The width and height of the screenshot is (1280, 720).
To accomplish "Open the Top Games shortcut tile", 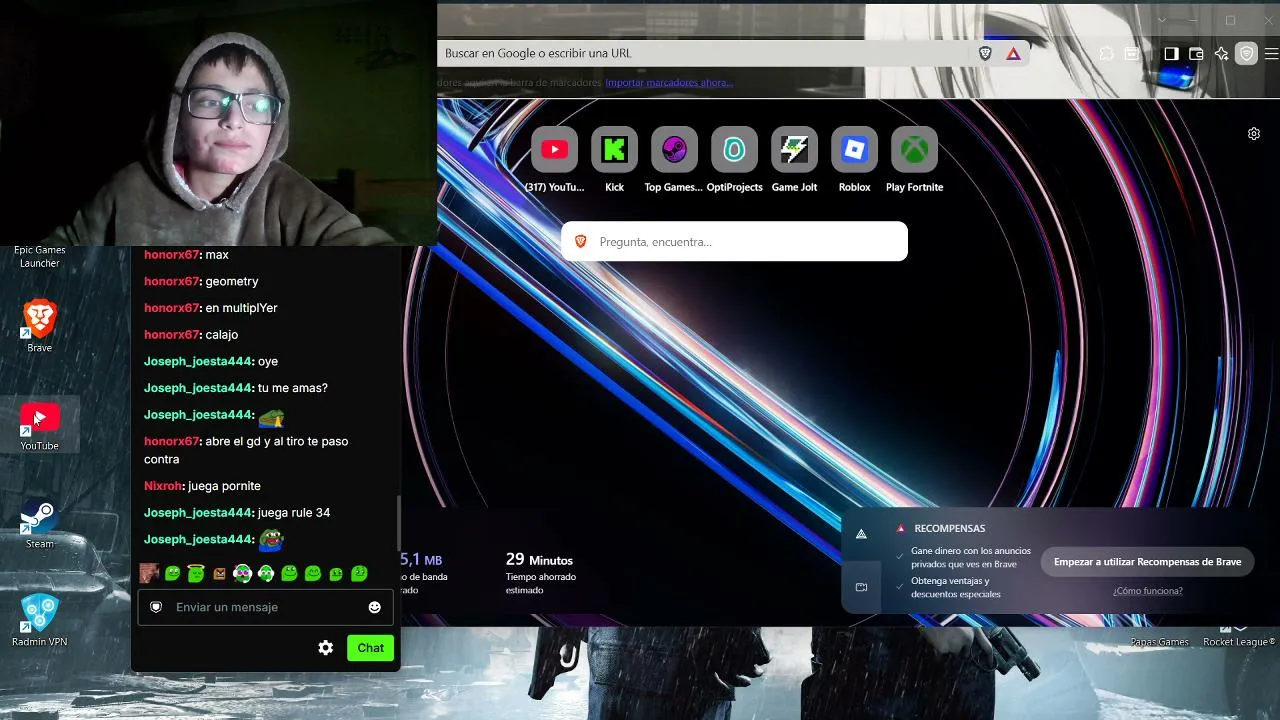I will pos(674,150).
